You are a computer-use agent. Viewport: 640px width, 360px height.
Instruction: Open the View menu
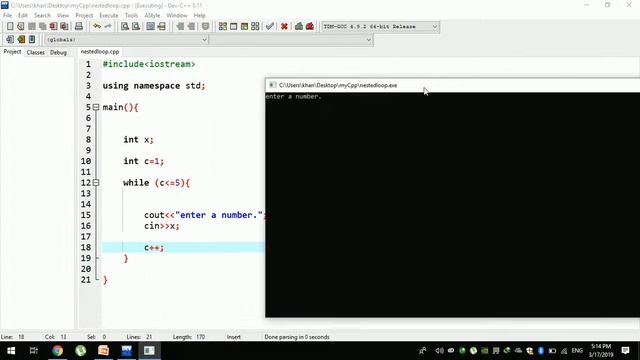[63, 15]
